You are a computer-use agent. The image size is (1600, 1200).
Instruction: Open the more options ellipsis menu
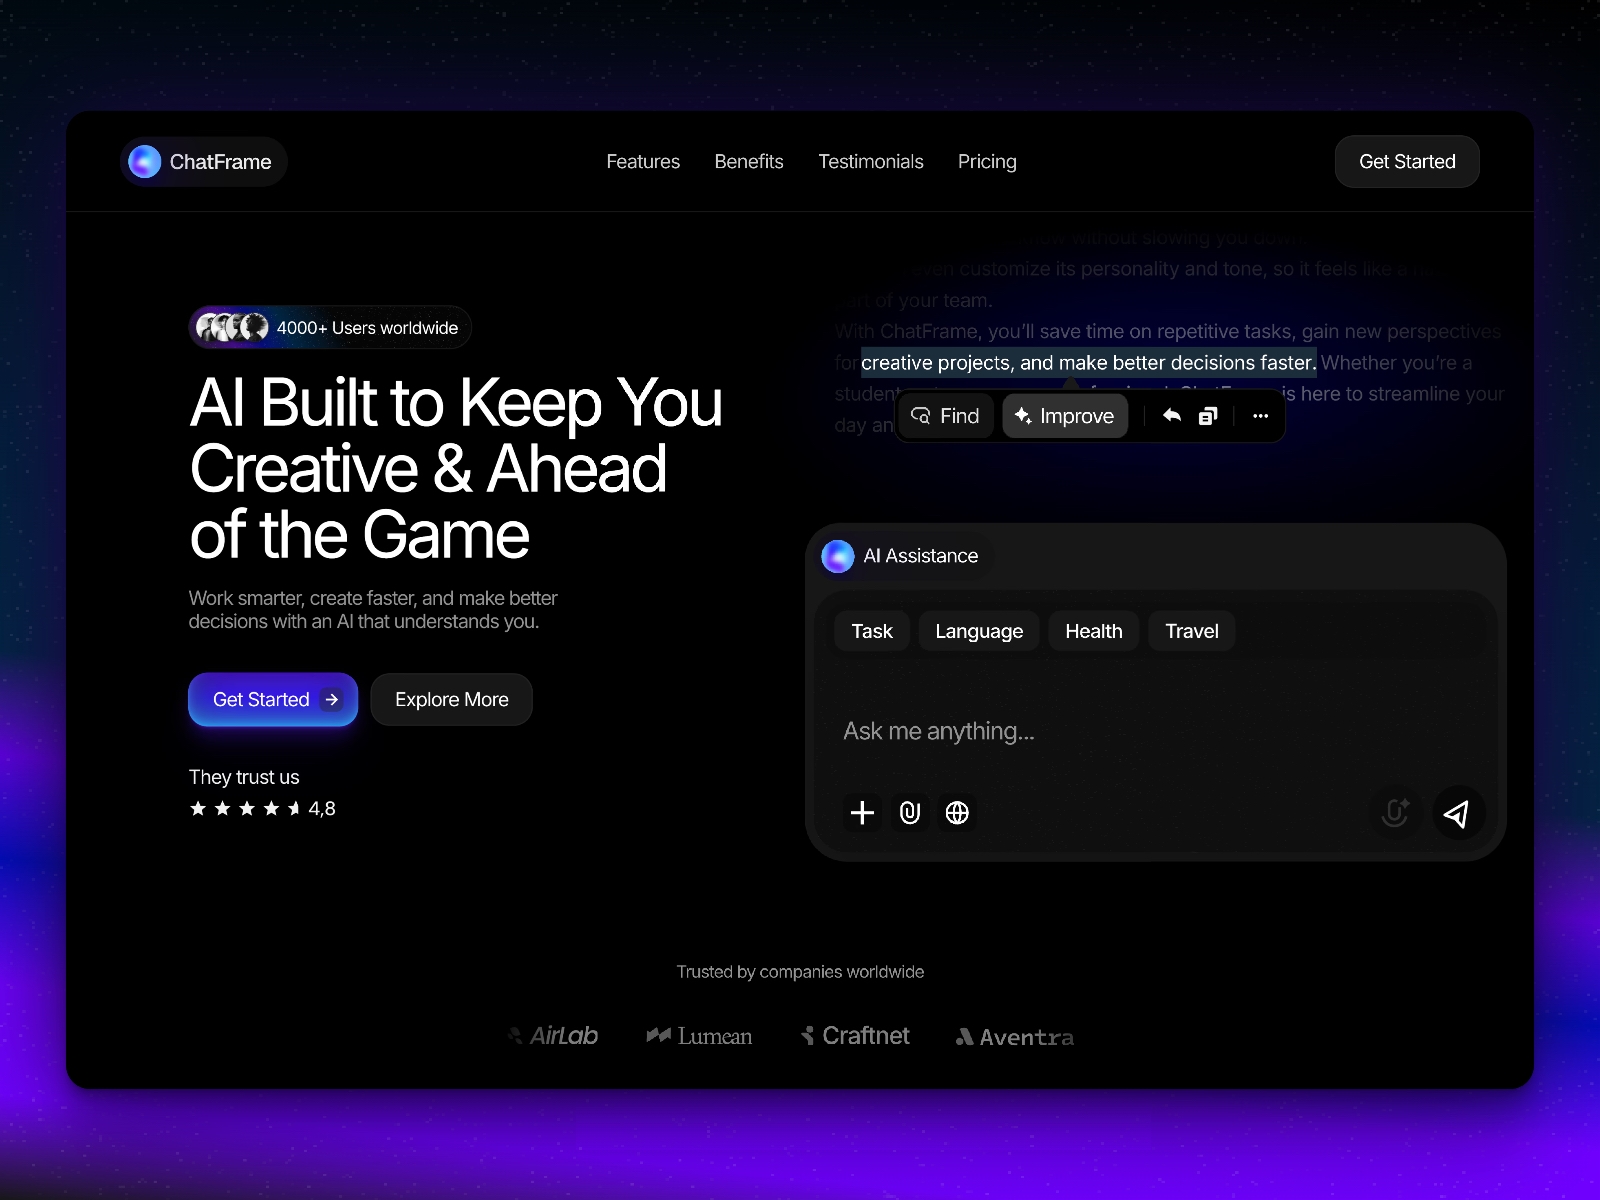pyautogui.click(x=1259, y=415)
